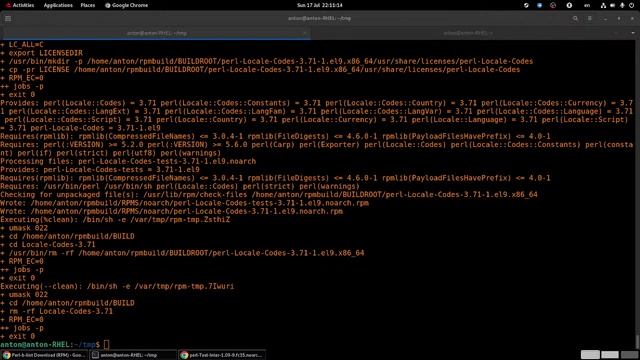640x360 pixels.
Task: Click the terminal search icon
Action: pos(575,18)
